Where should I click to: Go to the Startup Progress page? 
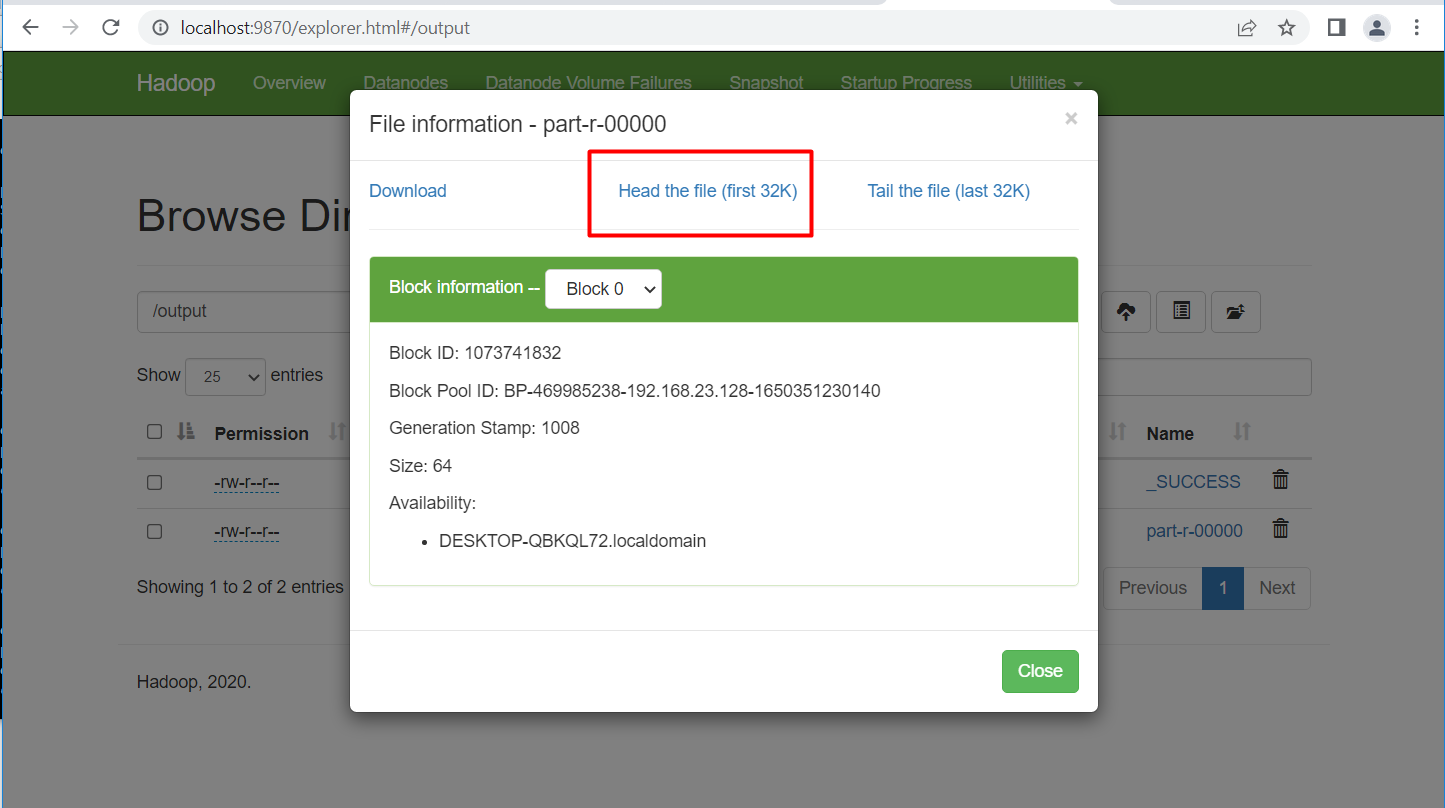point(905,83)
